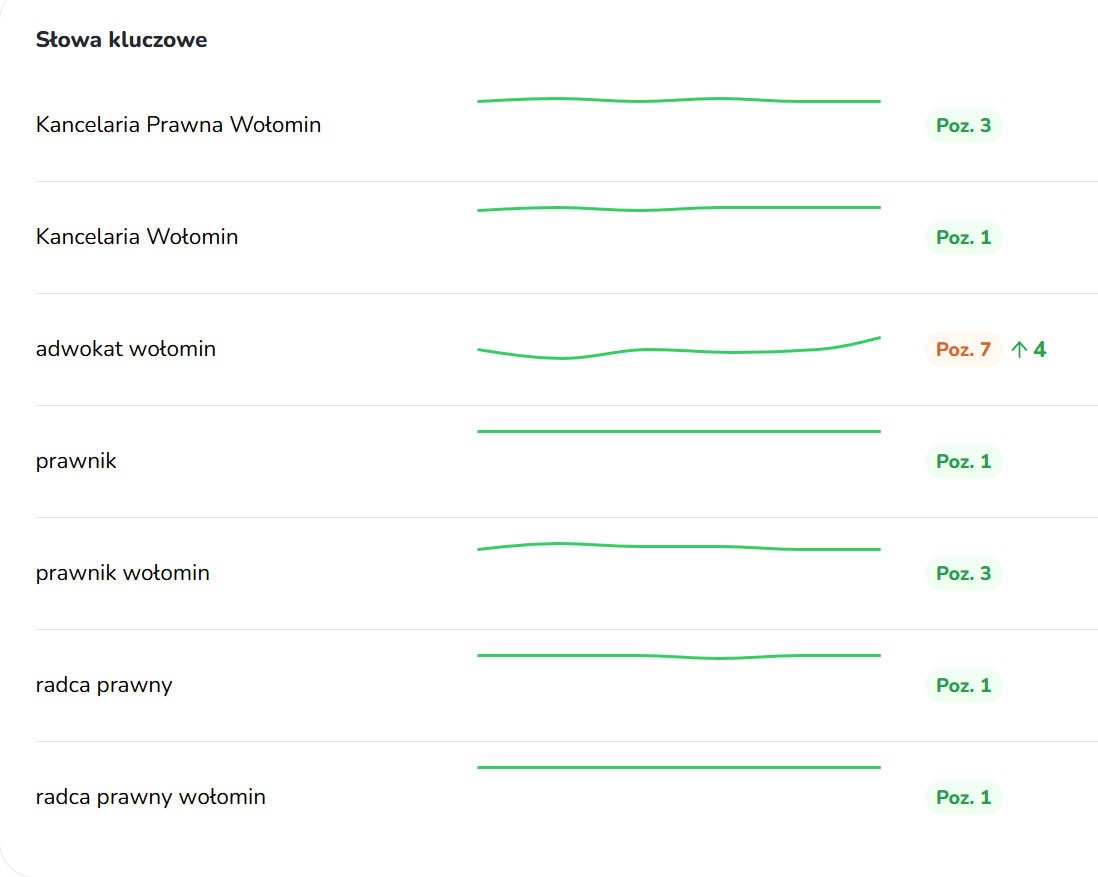Click the trend line for "Kancelaria Prawna Wołomin"
Screen dimensions: 1098x877
[679, 100]
